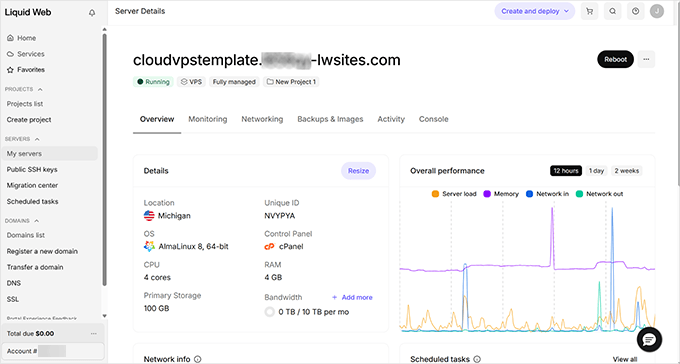Switch to the Overview tab

tap(157, 119)
